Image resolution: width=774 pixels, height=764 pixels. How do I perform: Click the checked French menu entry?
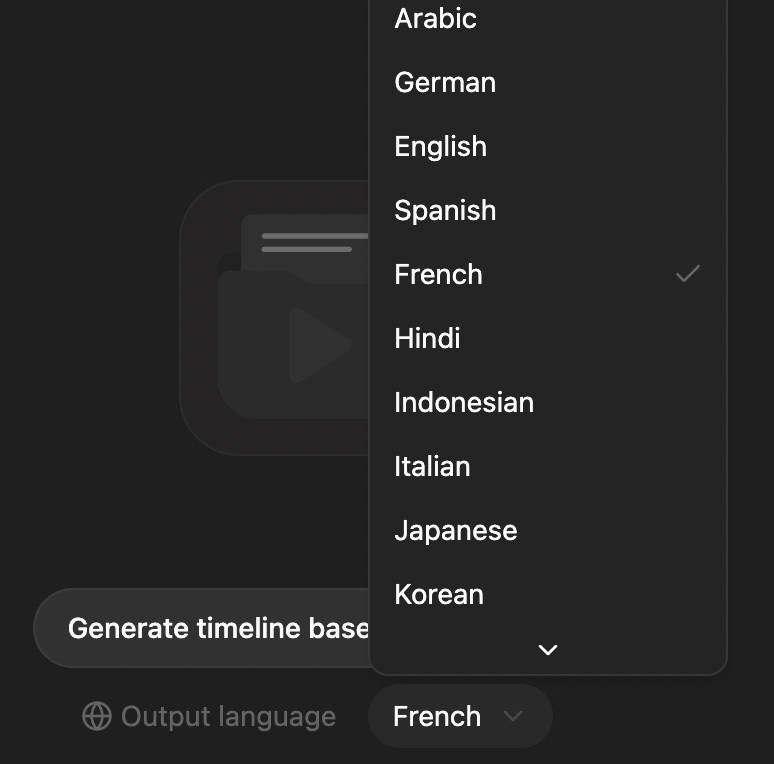click(439, 275)
